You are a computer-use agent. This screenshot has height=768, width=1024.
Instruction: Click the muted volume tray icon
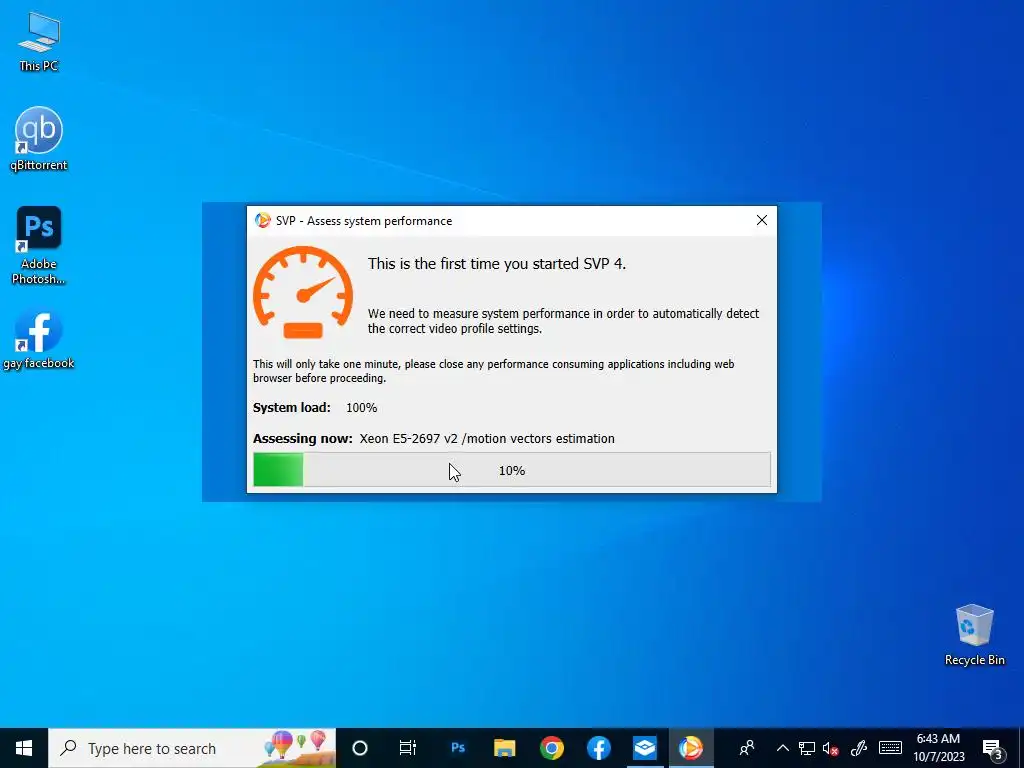pyautogui.click(x=831, y=748)
